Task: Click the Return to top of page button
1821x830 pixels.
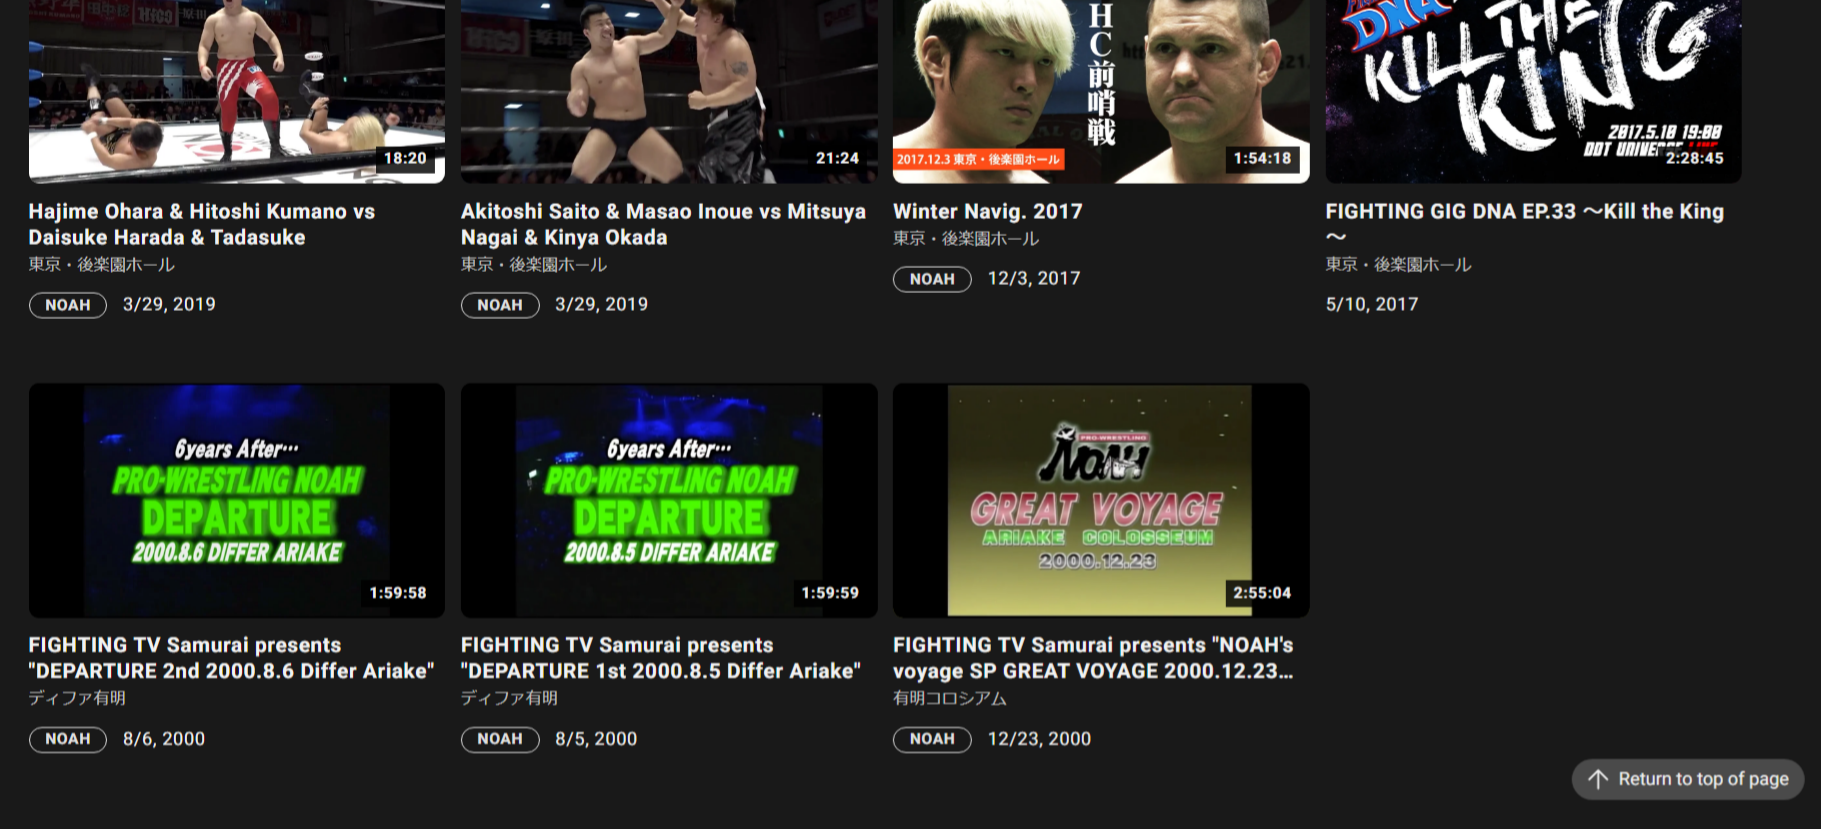Action: [x=1687, y=779]
